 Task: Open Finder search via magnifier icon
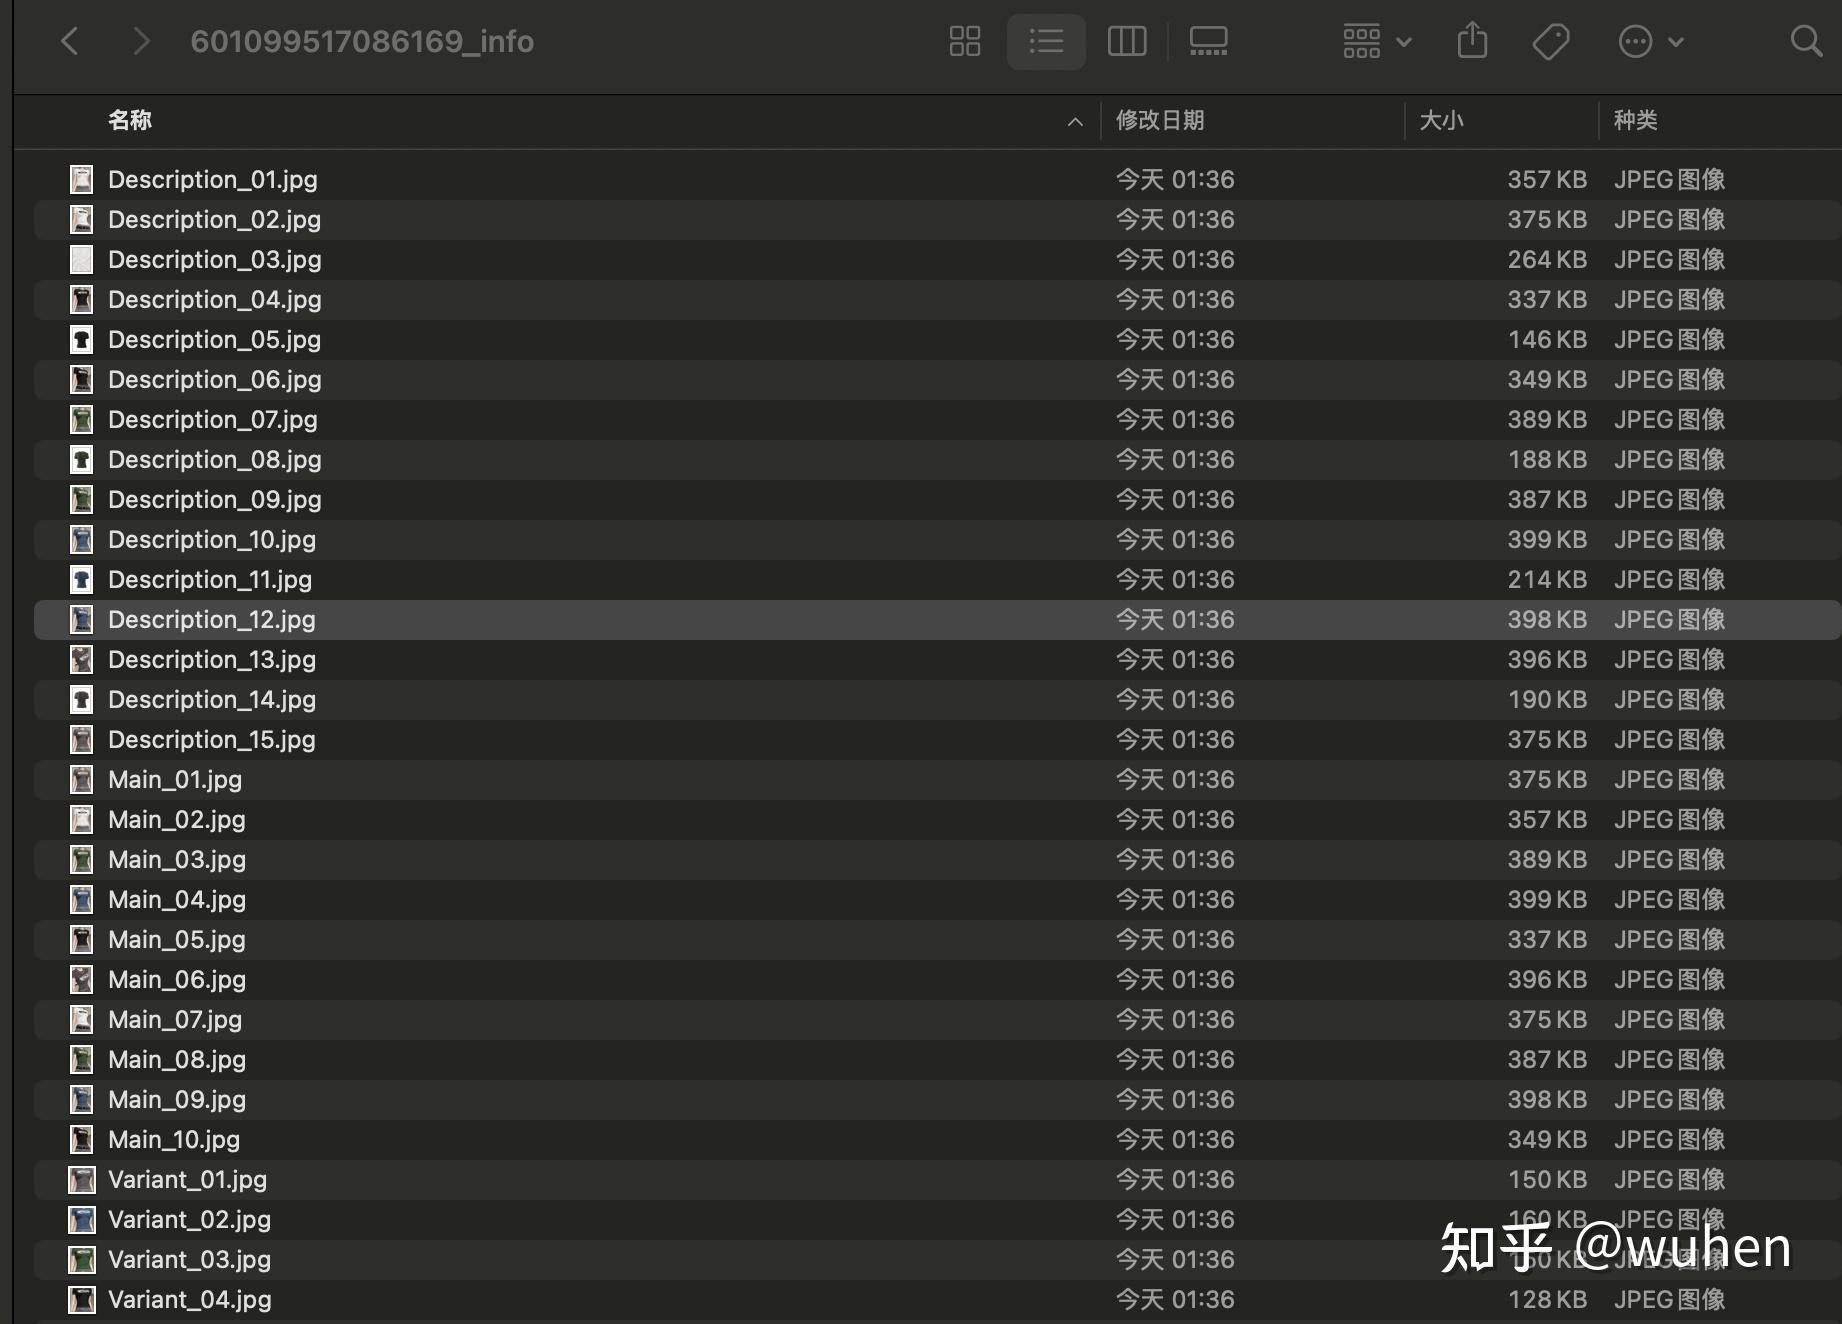[x=1805, y=41]
